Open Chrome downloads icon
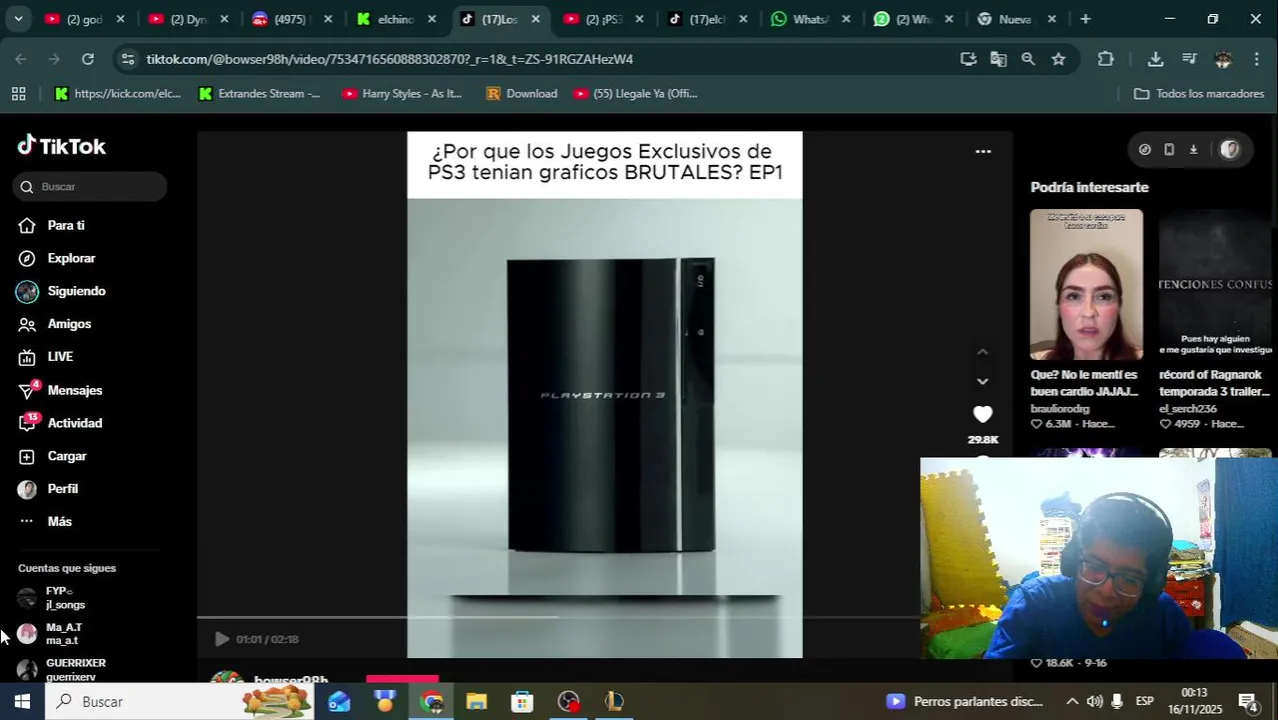 point(1155,59)
